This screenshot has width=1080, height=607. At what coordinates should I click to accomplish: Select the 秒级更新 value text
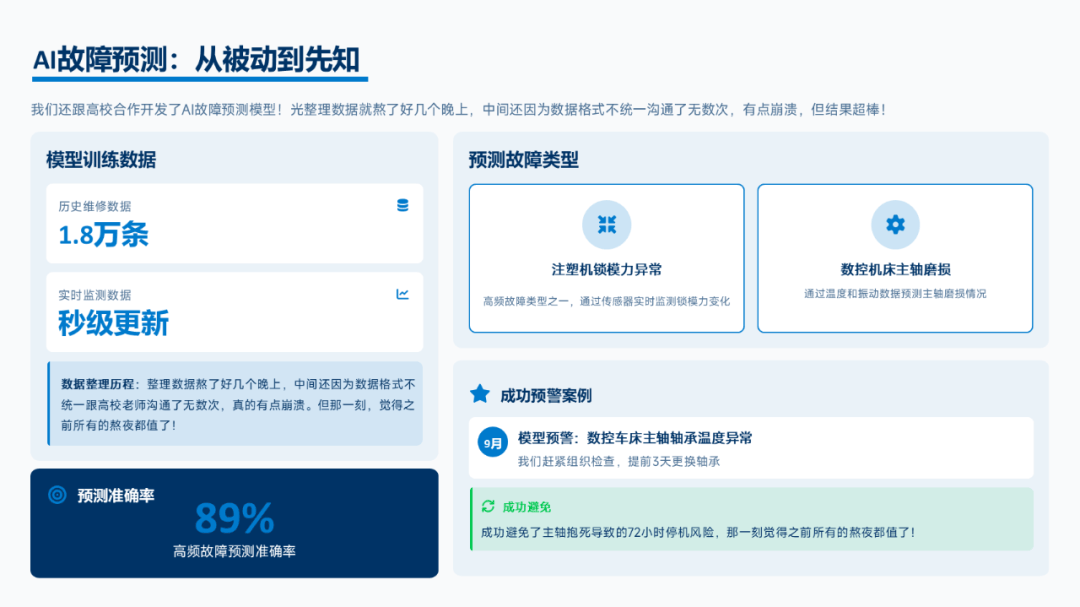coord(113,323)
